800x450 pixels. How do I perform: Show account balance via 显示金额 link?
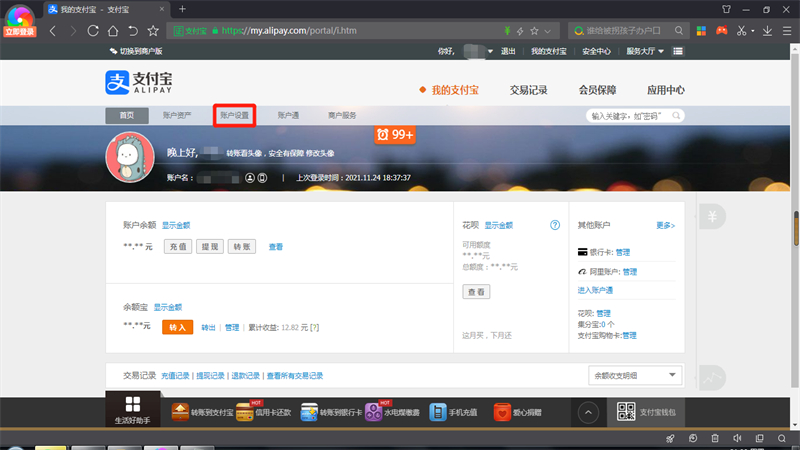click(176, 225)
